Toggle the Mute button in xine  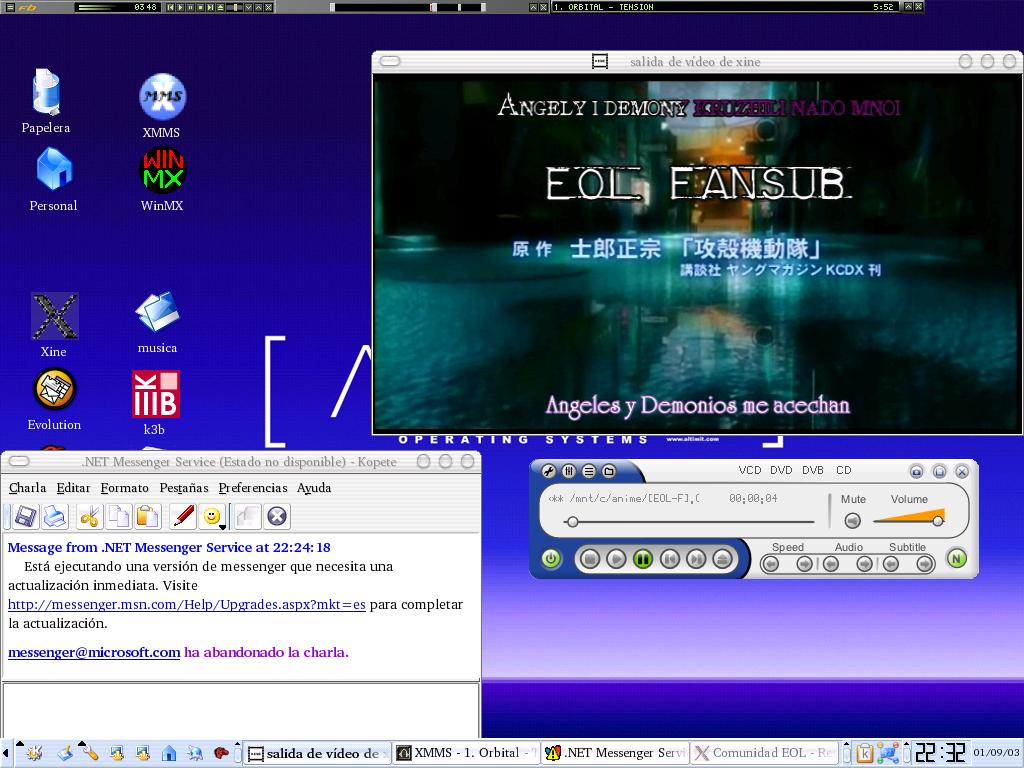[852, 520]
